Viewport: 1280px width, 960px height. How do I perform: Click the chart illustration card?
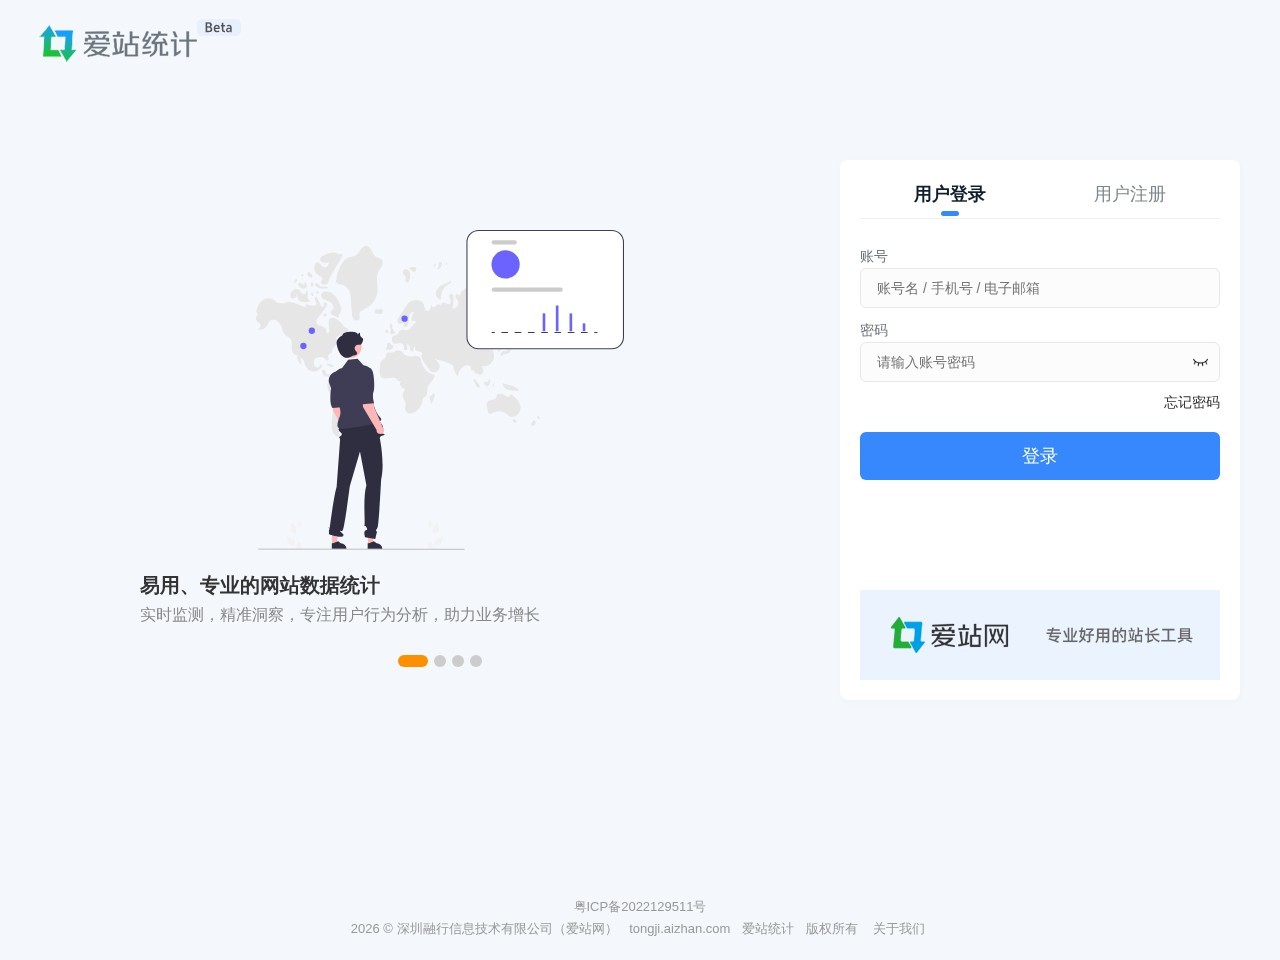[545, 289]
